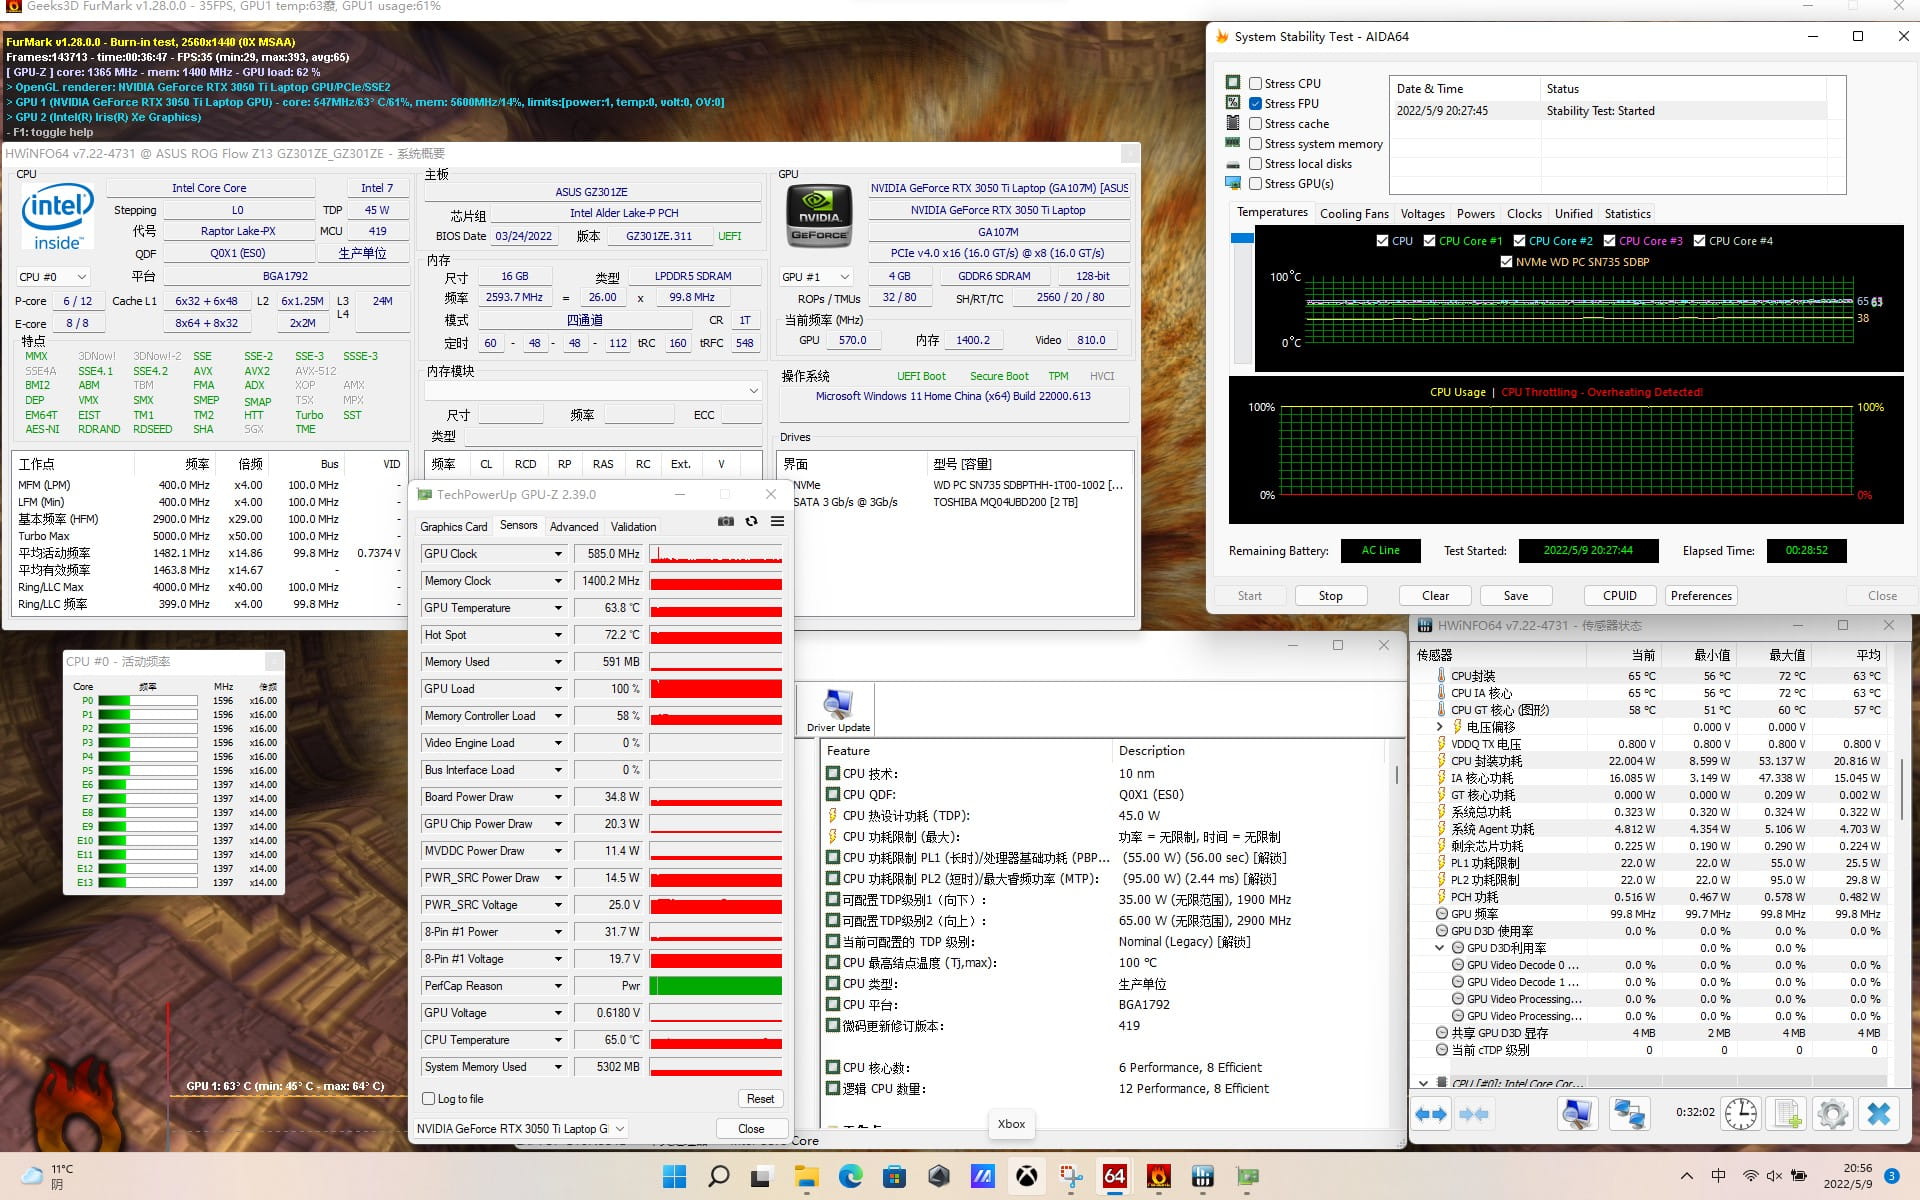Uncheck Stress FPU checkbox
Viewport: 1920px width, 1200px height.
tap(1255, 104)
